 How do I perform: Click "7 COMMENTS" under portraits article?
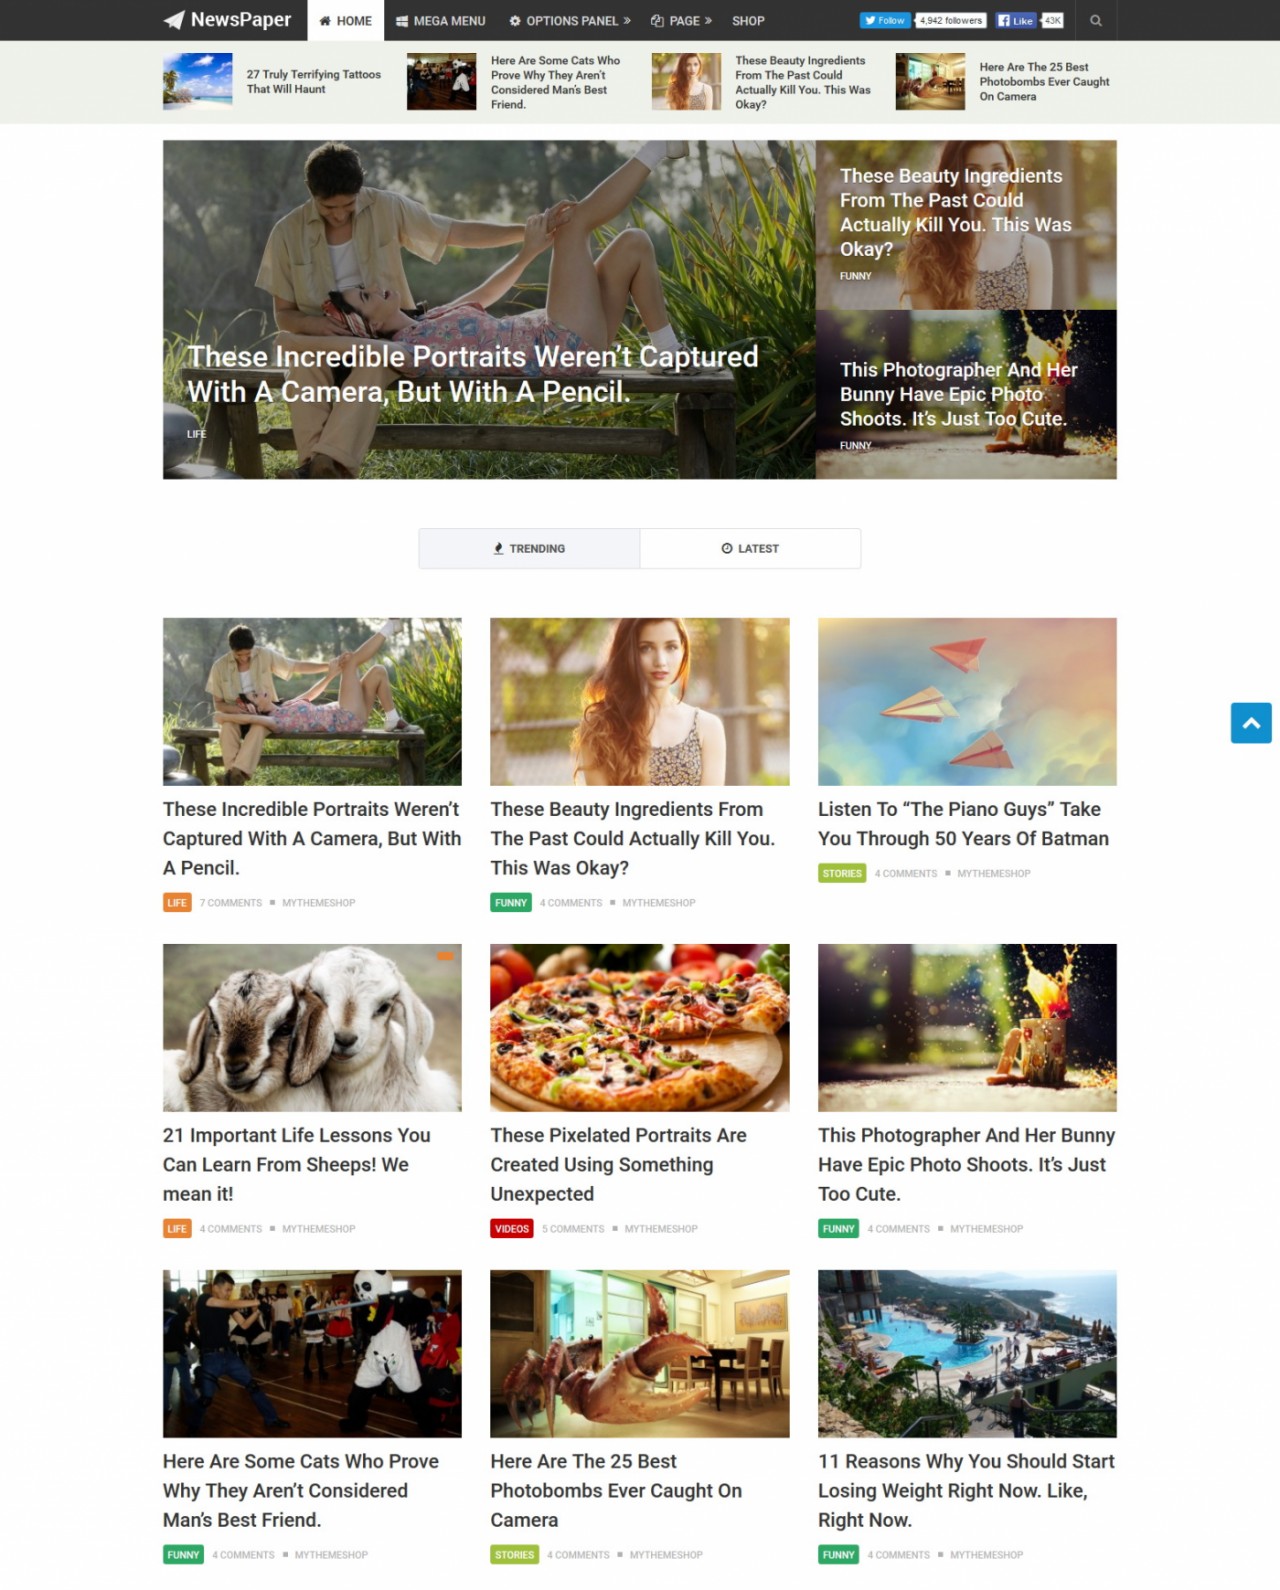231,902
